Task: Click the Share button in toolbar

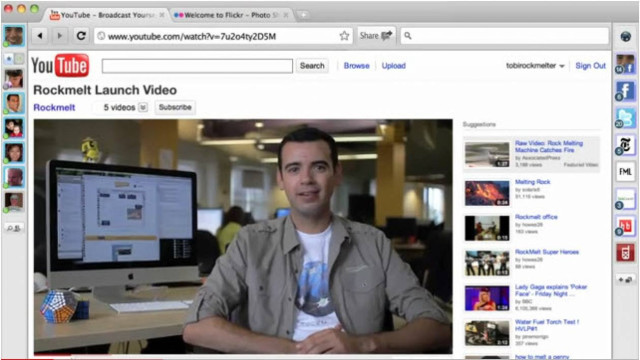Action: click(x=376, y=36)
